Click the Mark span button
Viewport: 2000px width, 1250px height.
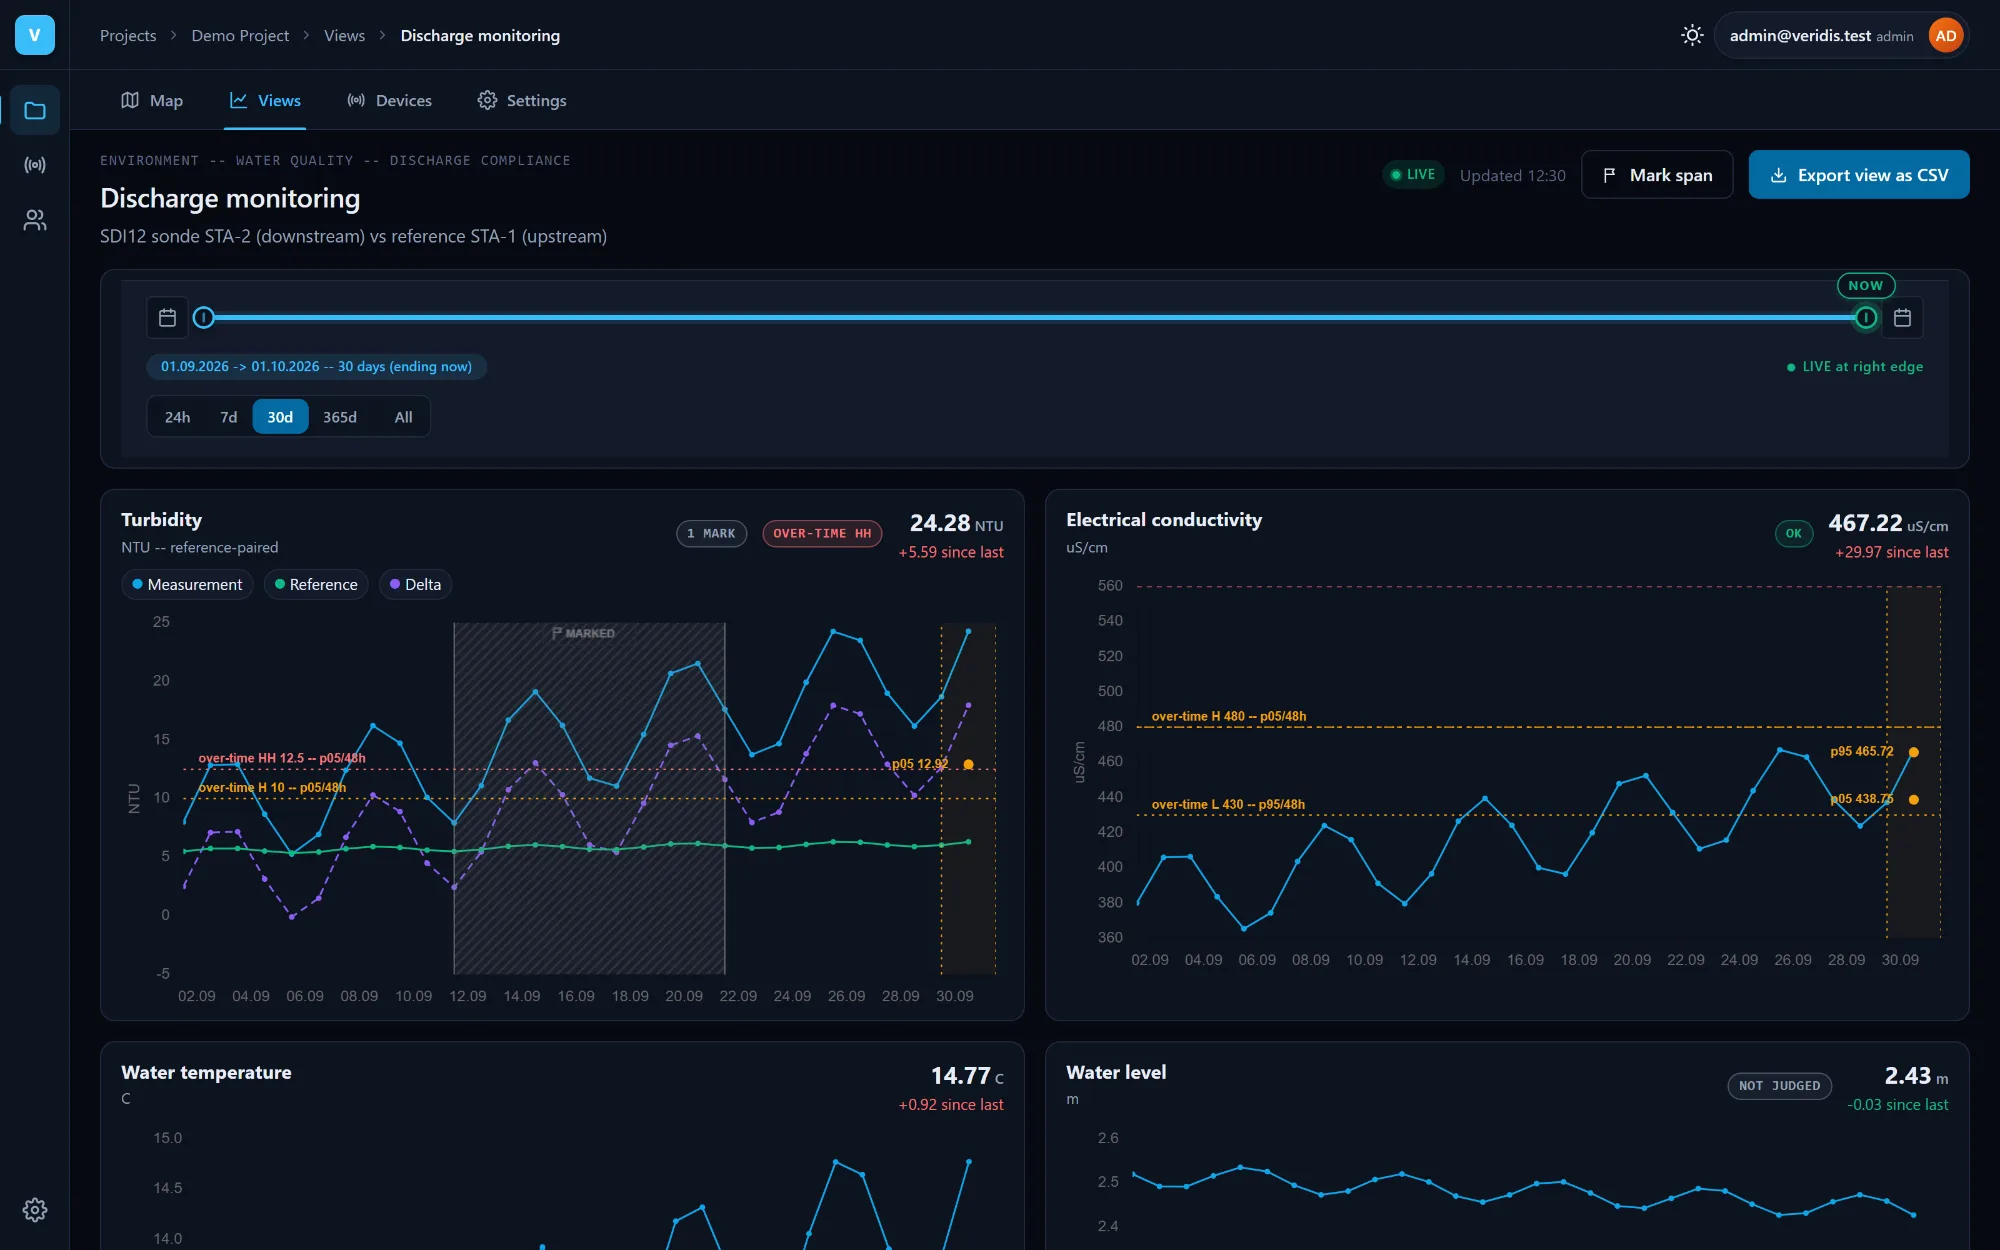tap(1657, 175)
